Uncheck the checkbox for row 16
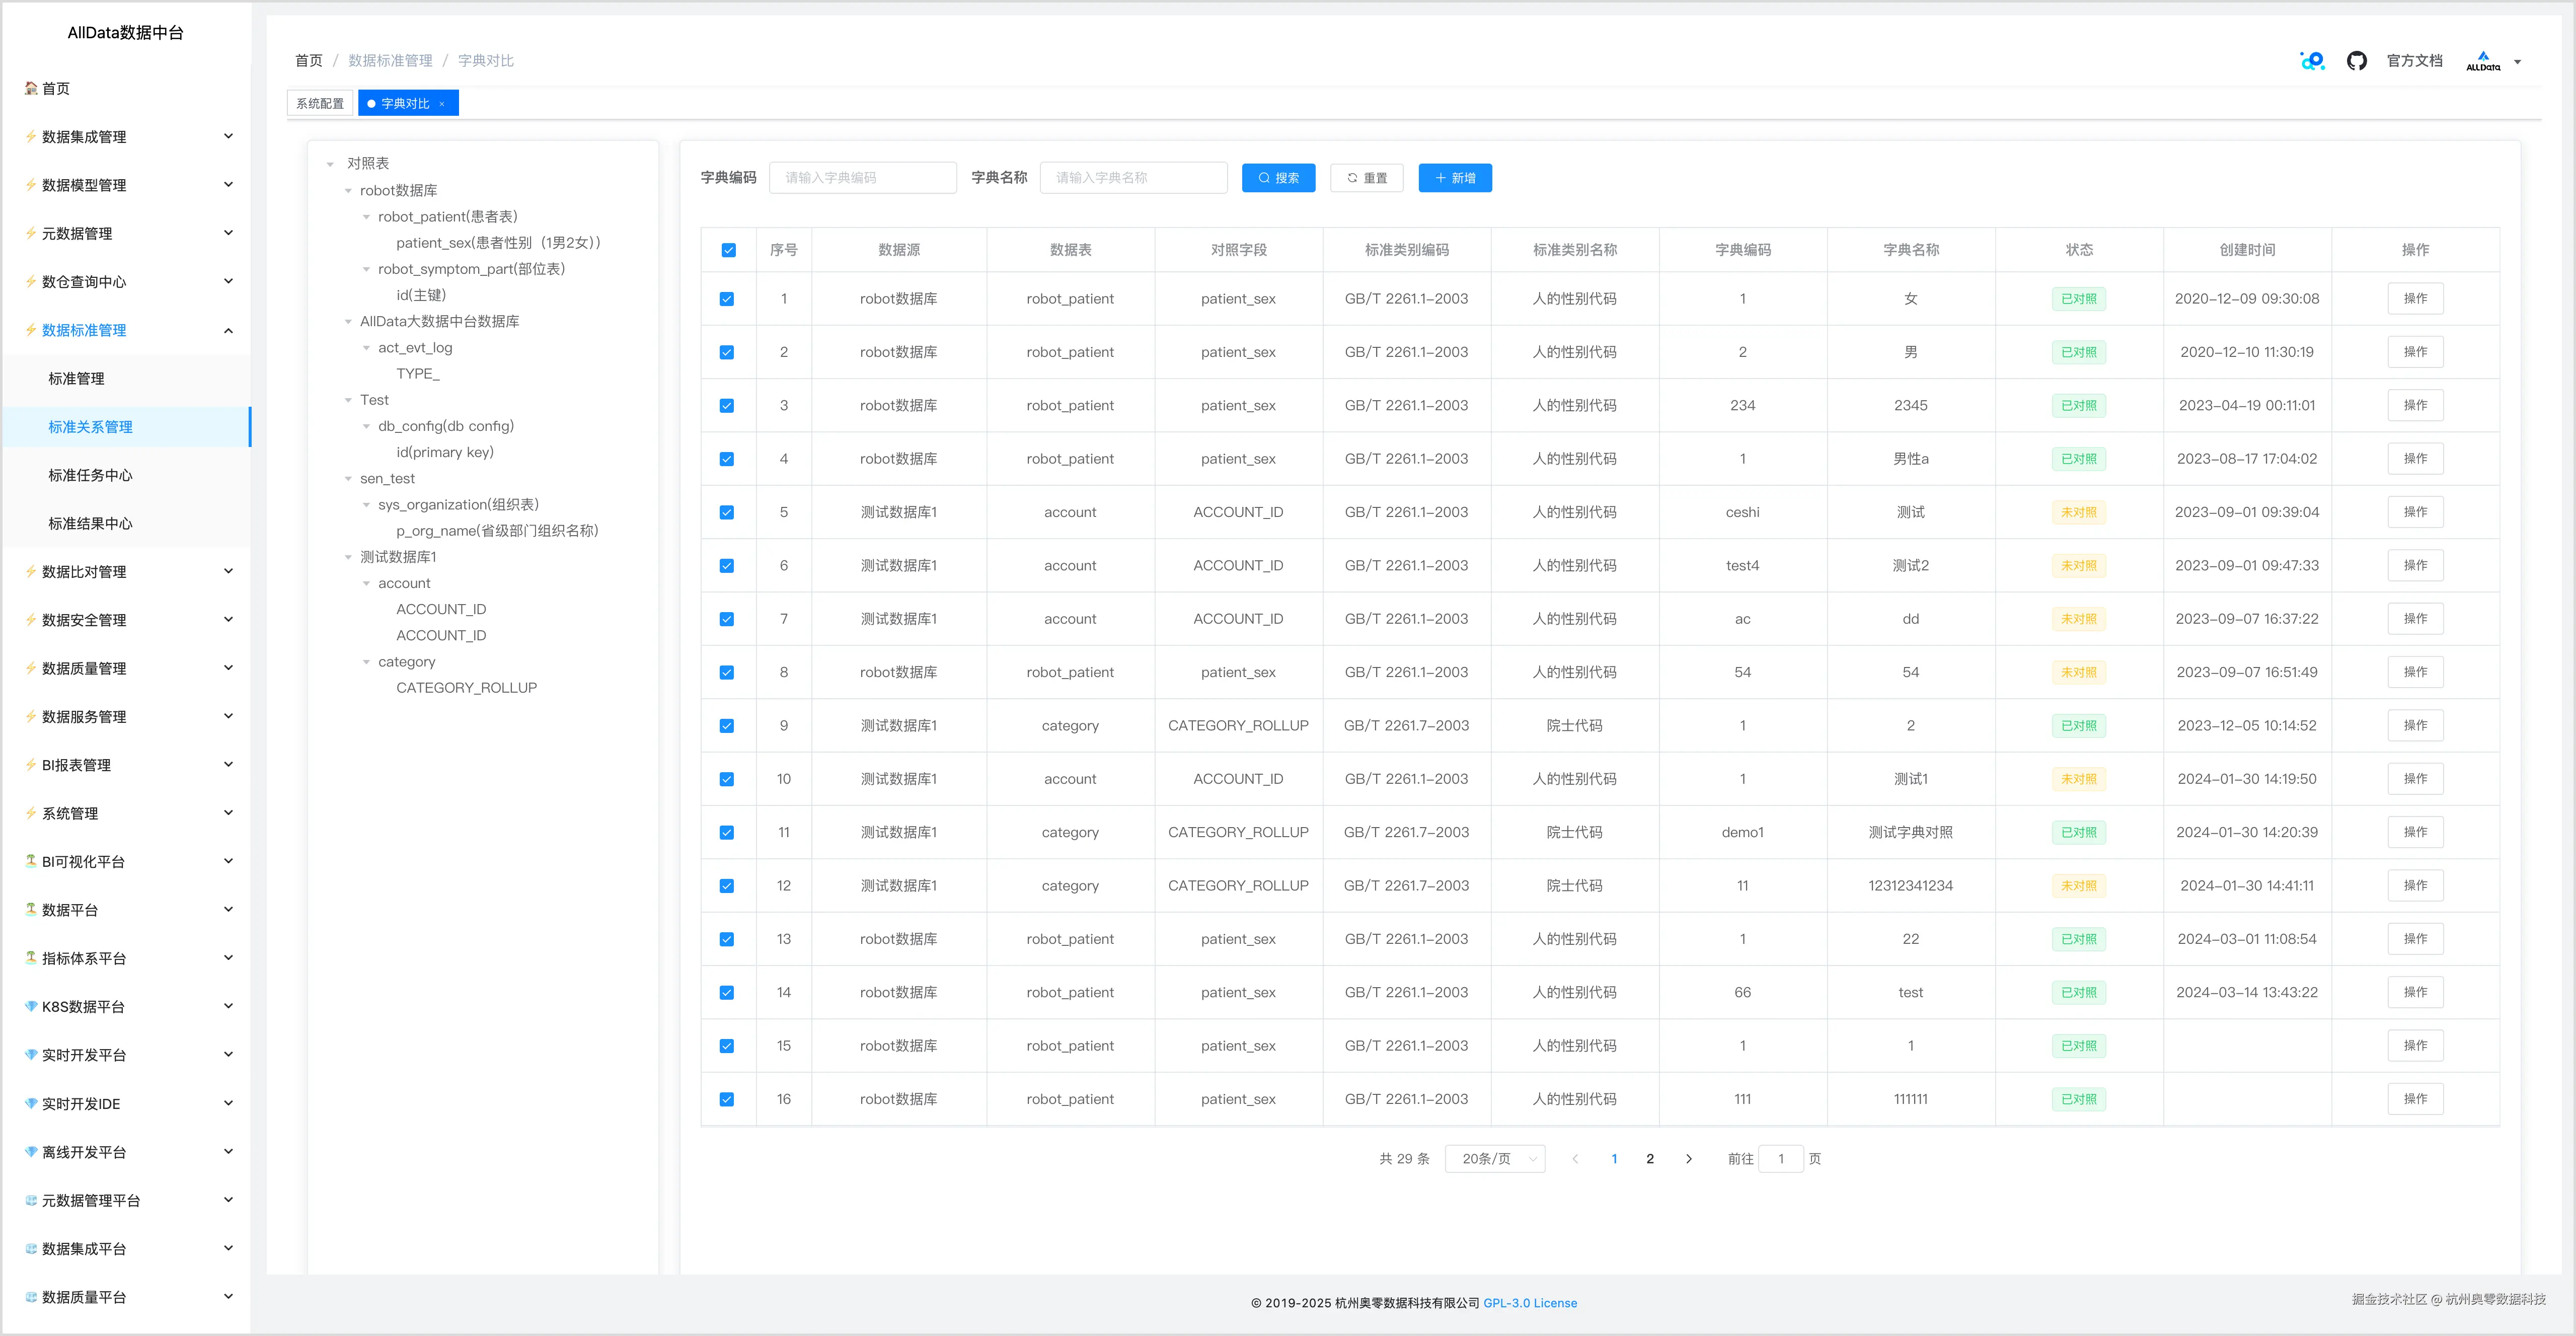Image resolution: width=2576 pixels, height=1336 pixels. tap(727, 1099)
